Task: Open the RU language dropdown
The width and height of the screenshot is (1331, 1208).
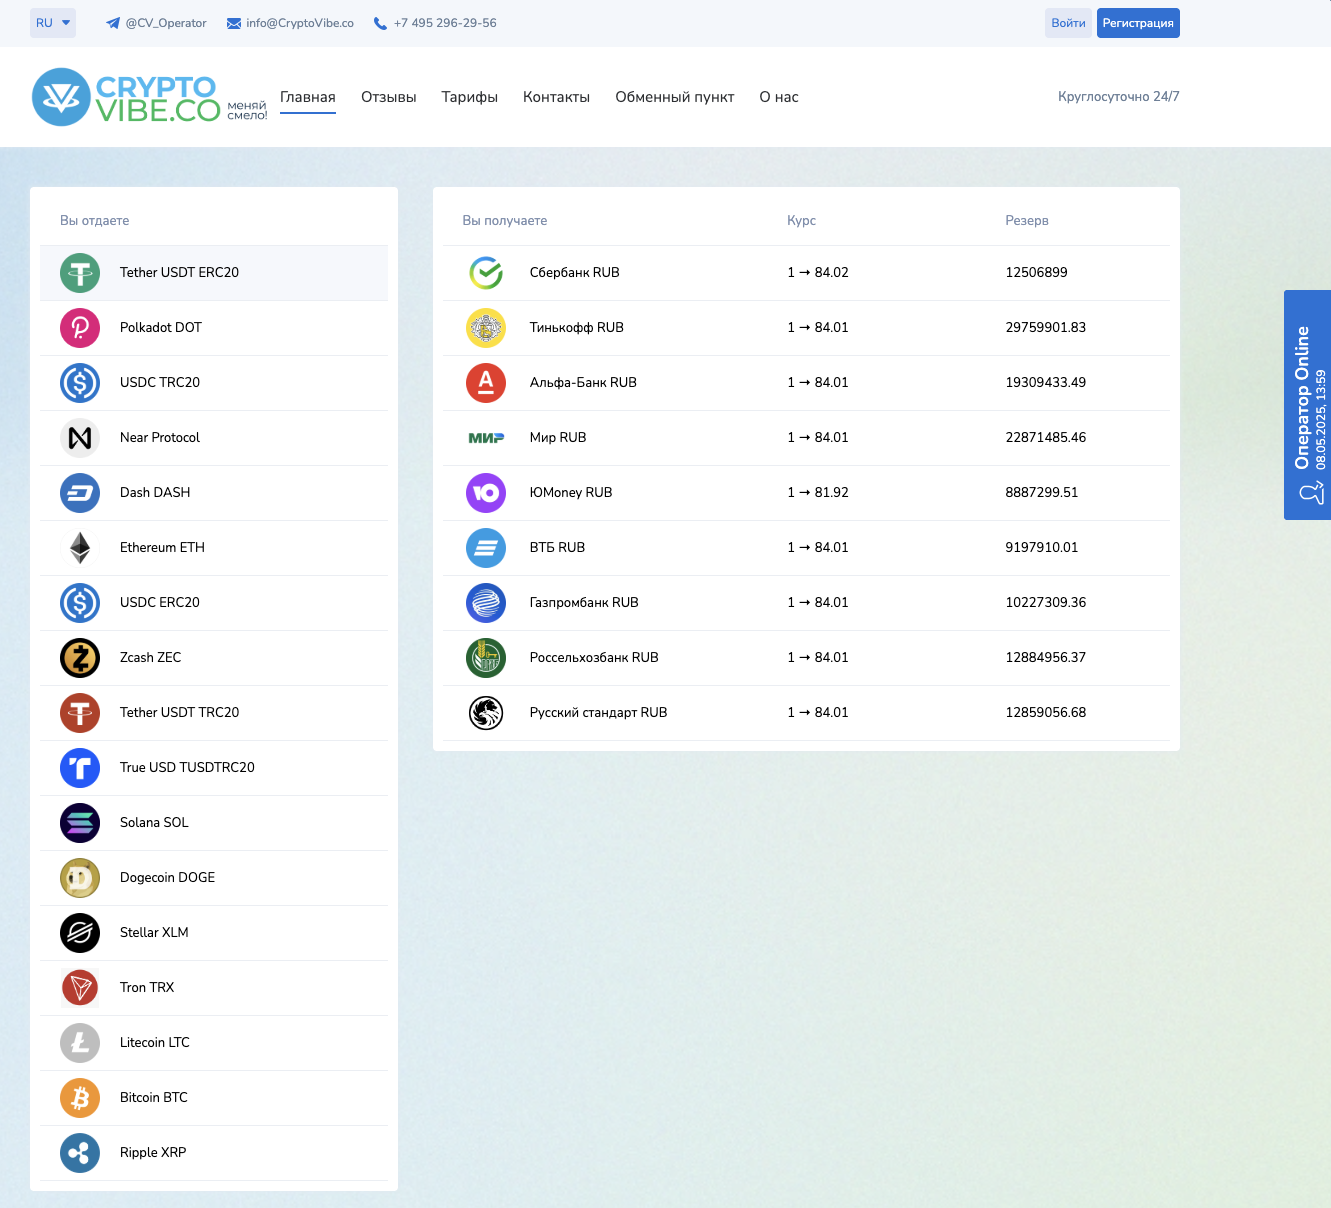Action: [53, 23]
